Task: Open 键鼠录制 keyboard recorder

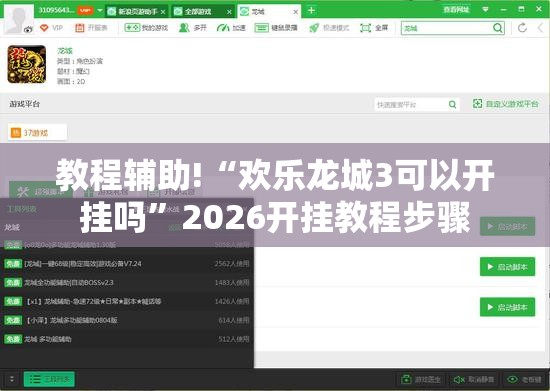Action: coord(276,28)
